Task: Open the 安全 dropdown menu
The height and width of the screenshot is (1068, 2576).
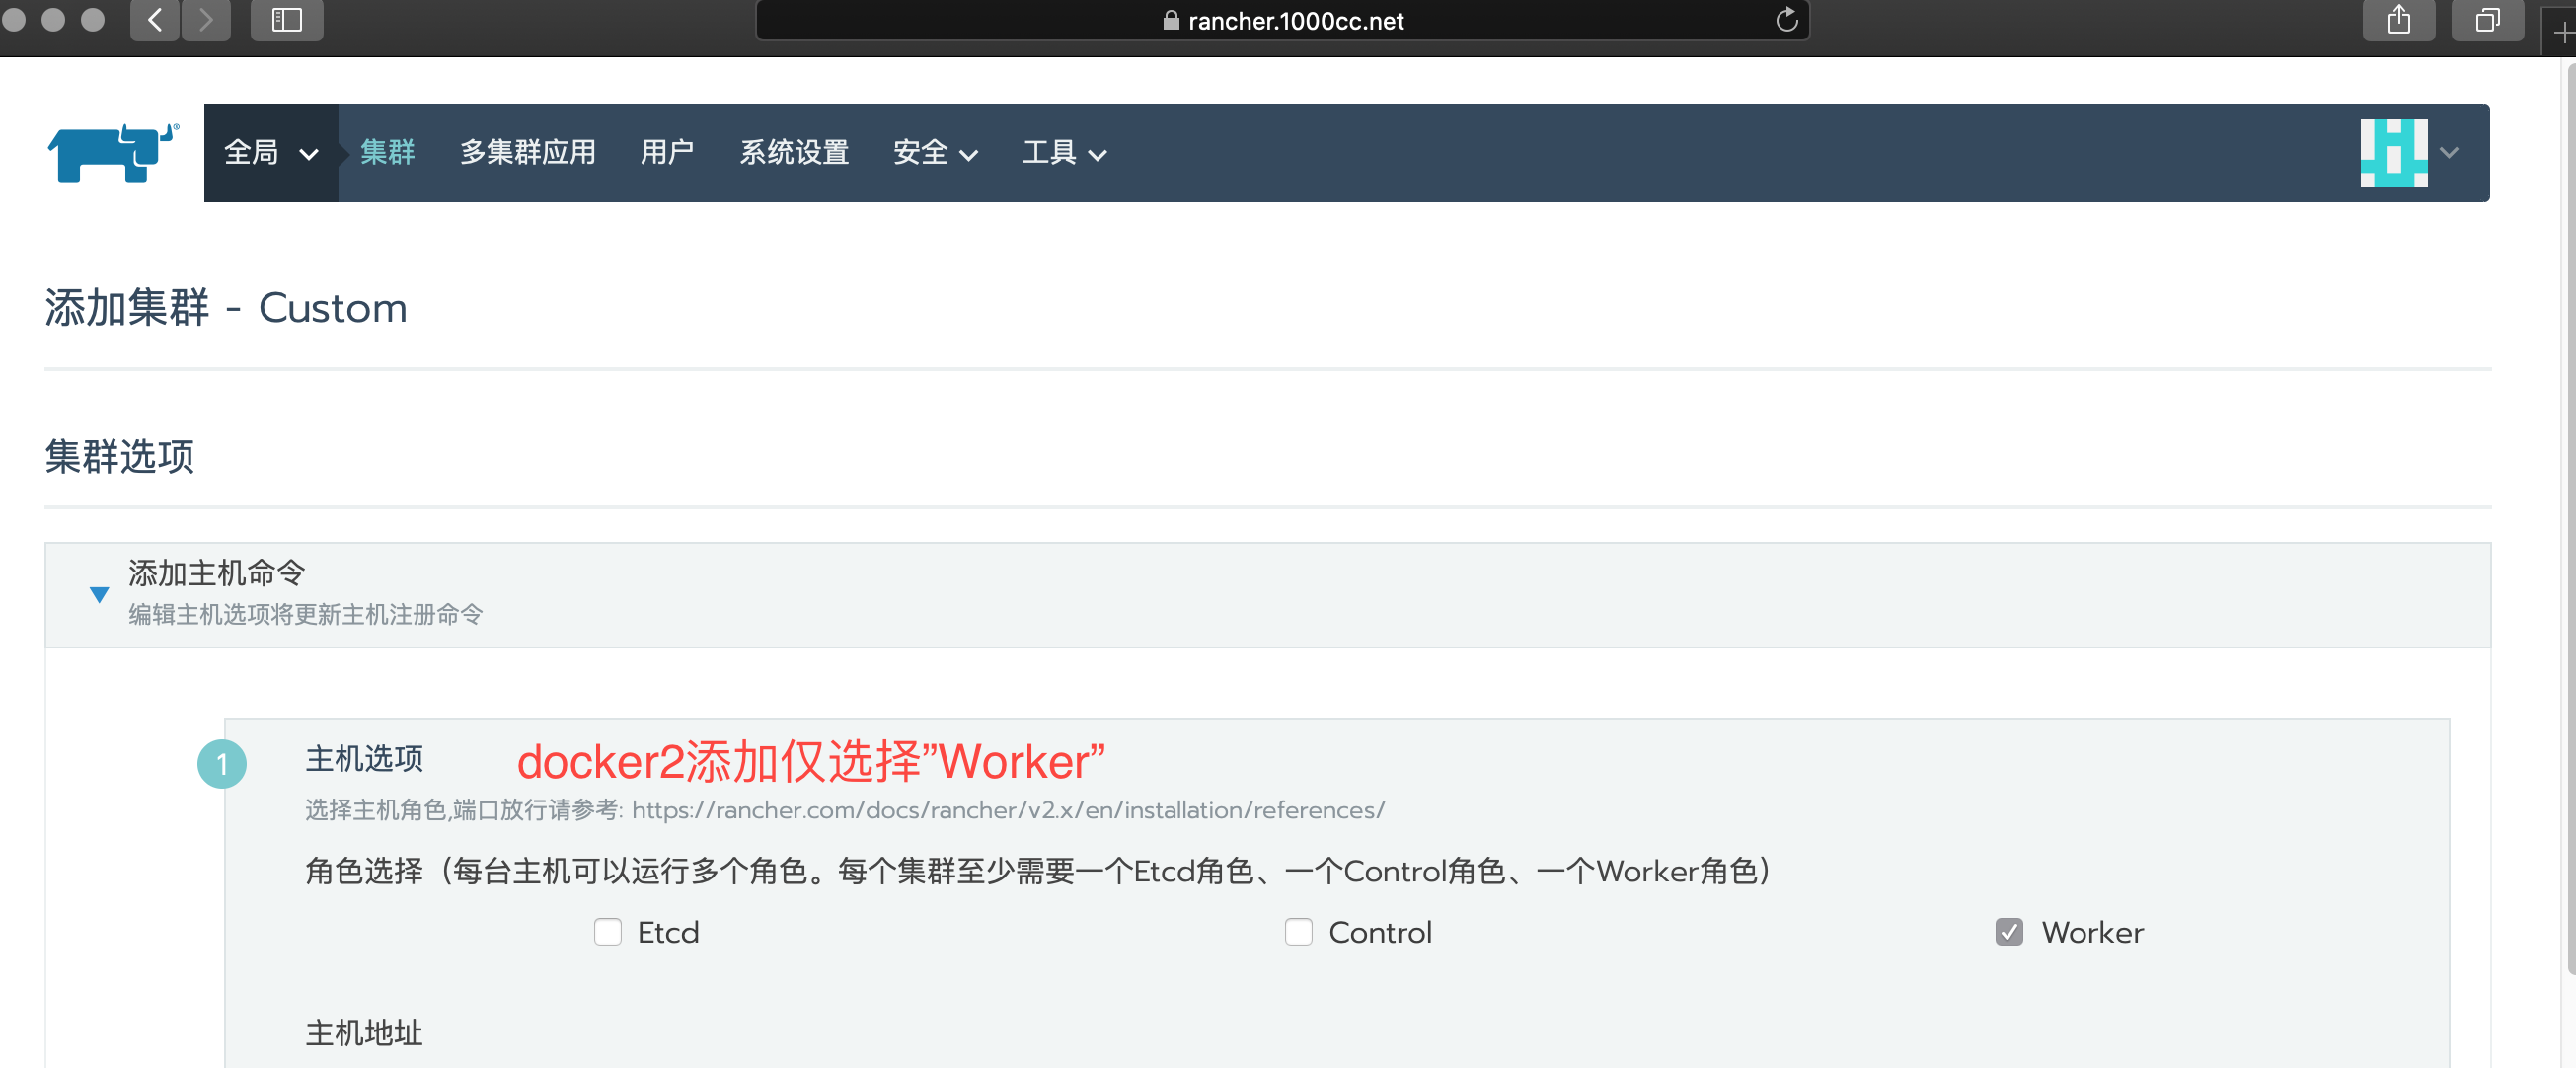Action: [x=935, y=152]
